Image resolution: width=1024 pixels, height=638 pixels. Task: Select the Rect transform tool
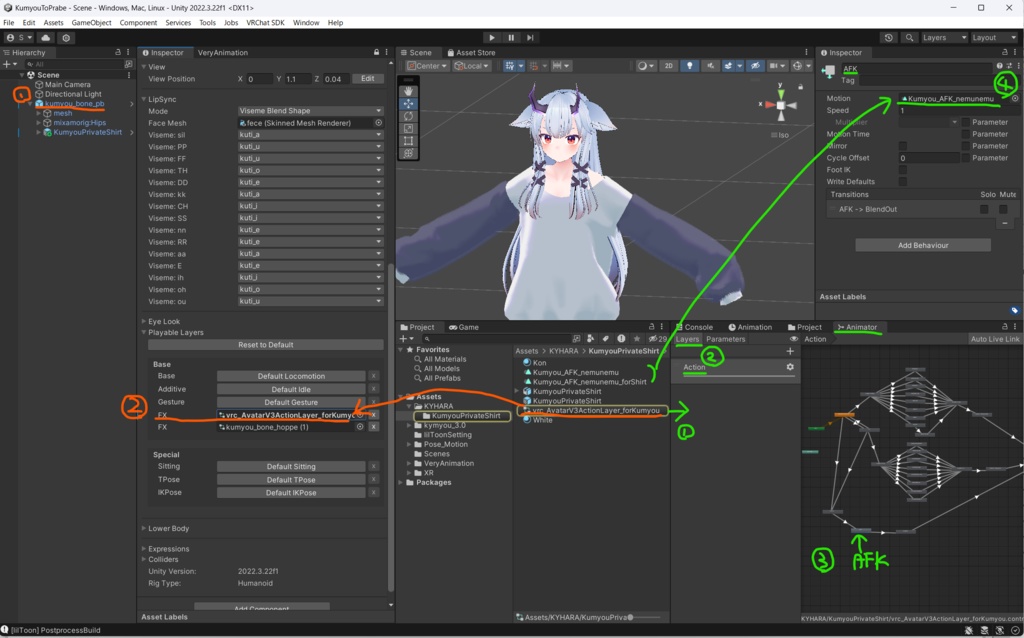(x=408, y=141)
